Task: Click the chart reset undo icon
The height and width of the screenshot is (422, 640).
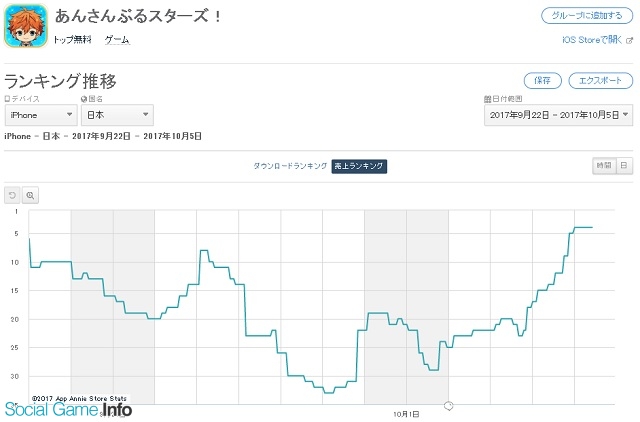Action: (x=13, y=196)
